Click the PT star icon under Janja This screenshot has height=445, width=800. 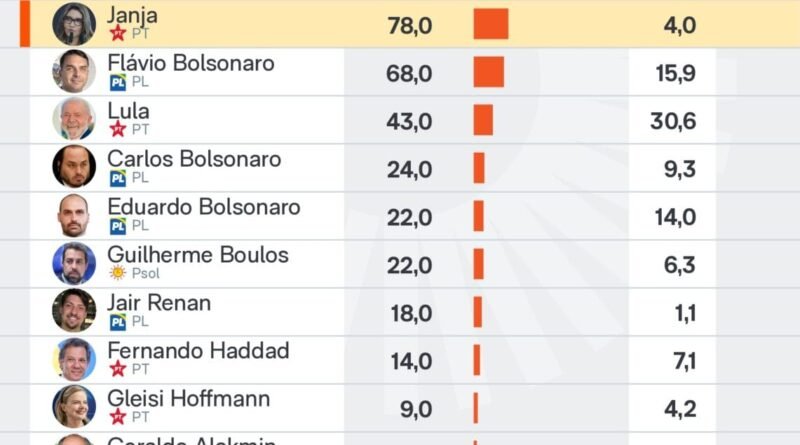118,34
